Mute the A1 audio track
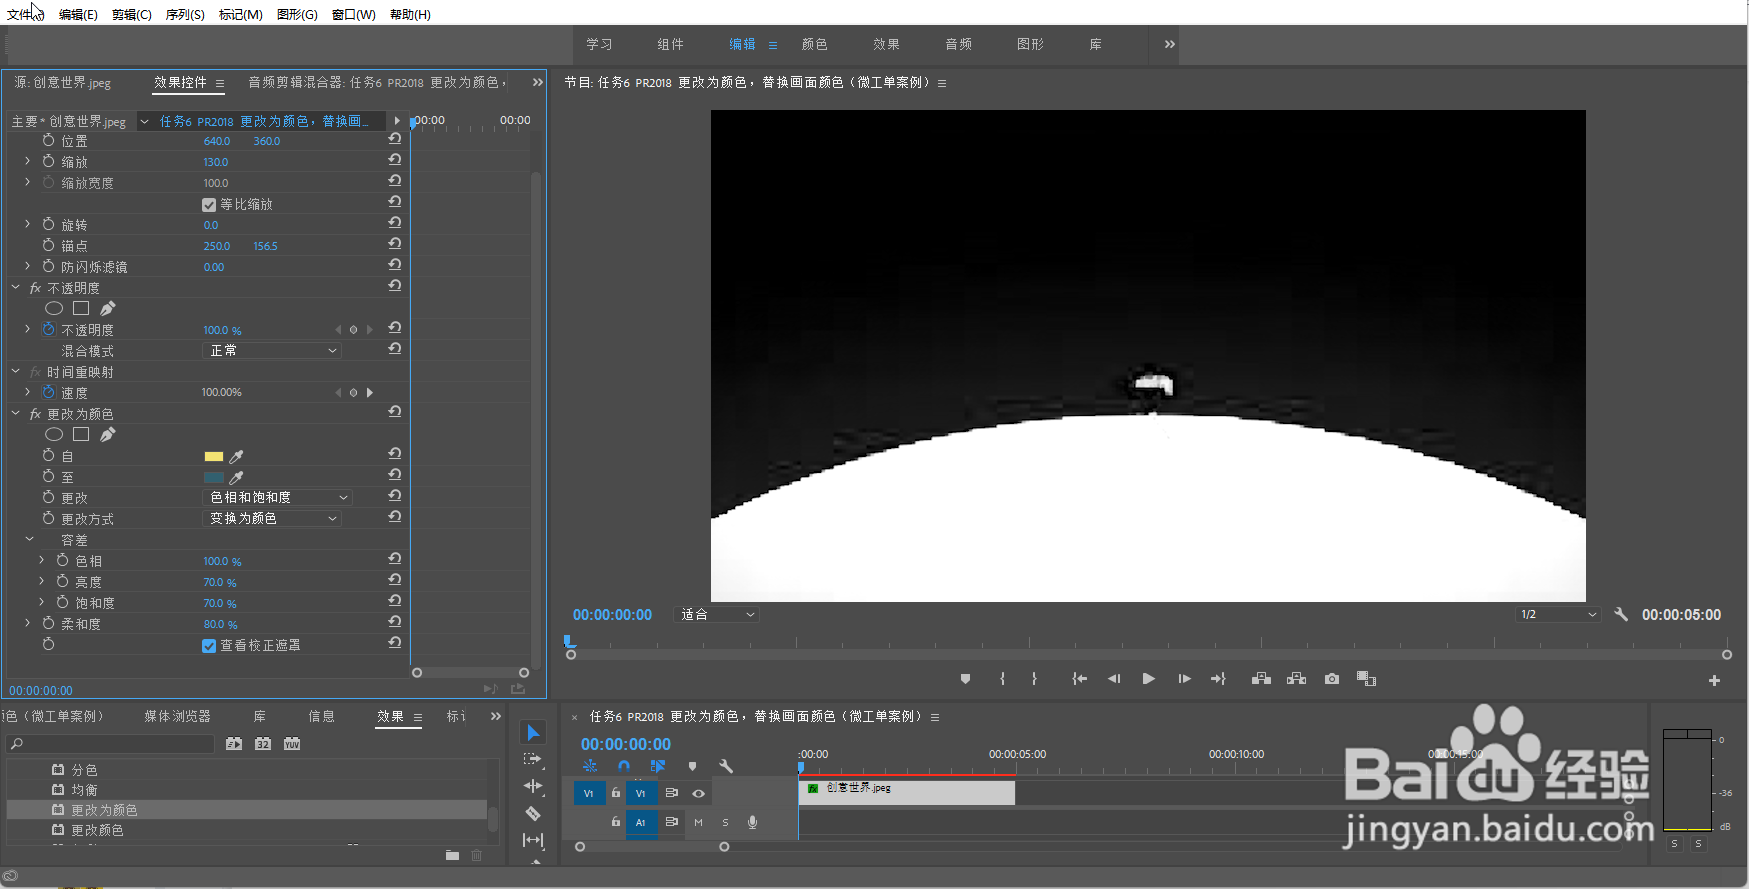1749x889 pixels. pyautogui.click(x=698, y=822)
